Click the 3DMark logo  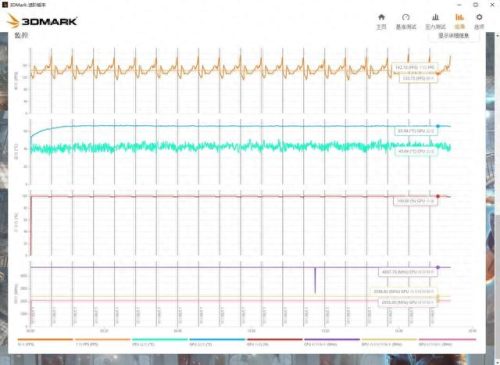(43, 21)
